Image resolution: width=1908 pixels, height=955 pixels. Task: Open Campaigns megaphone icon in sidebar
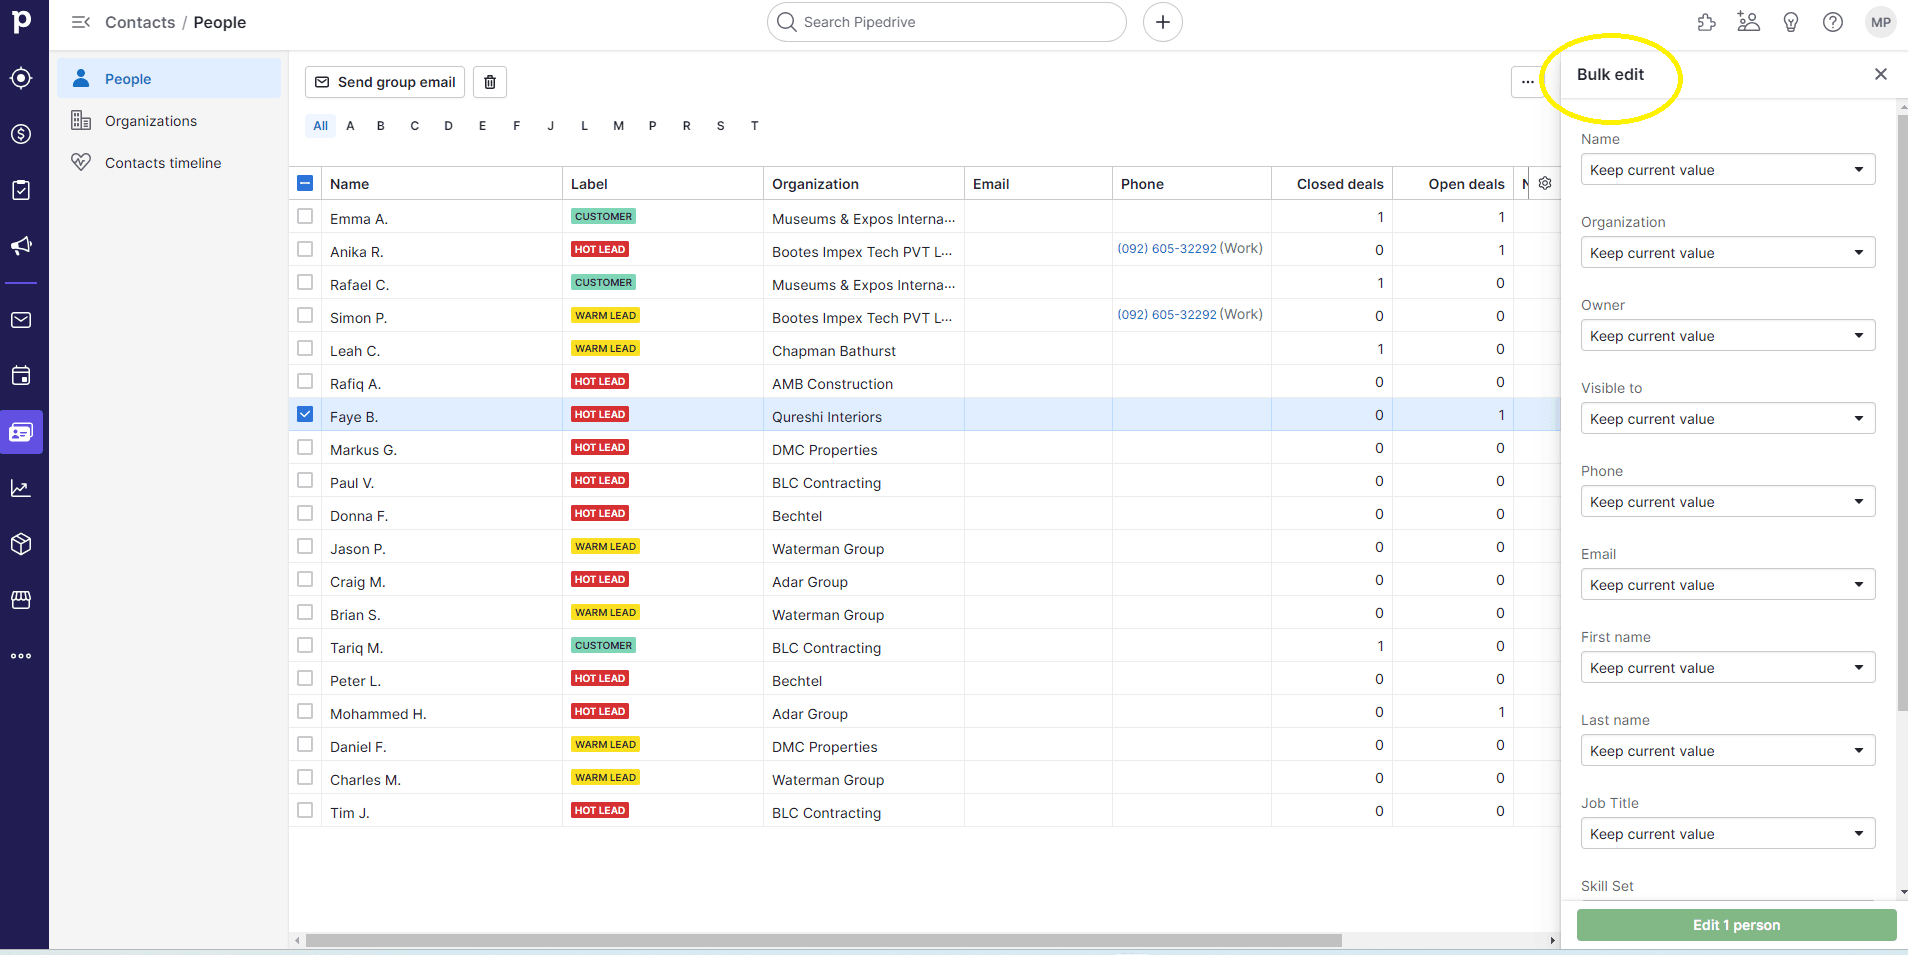click(x=21, y=246)
